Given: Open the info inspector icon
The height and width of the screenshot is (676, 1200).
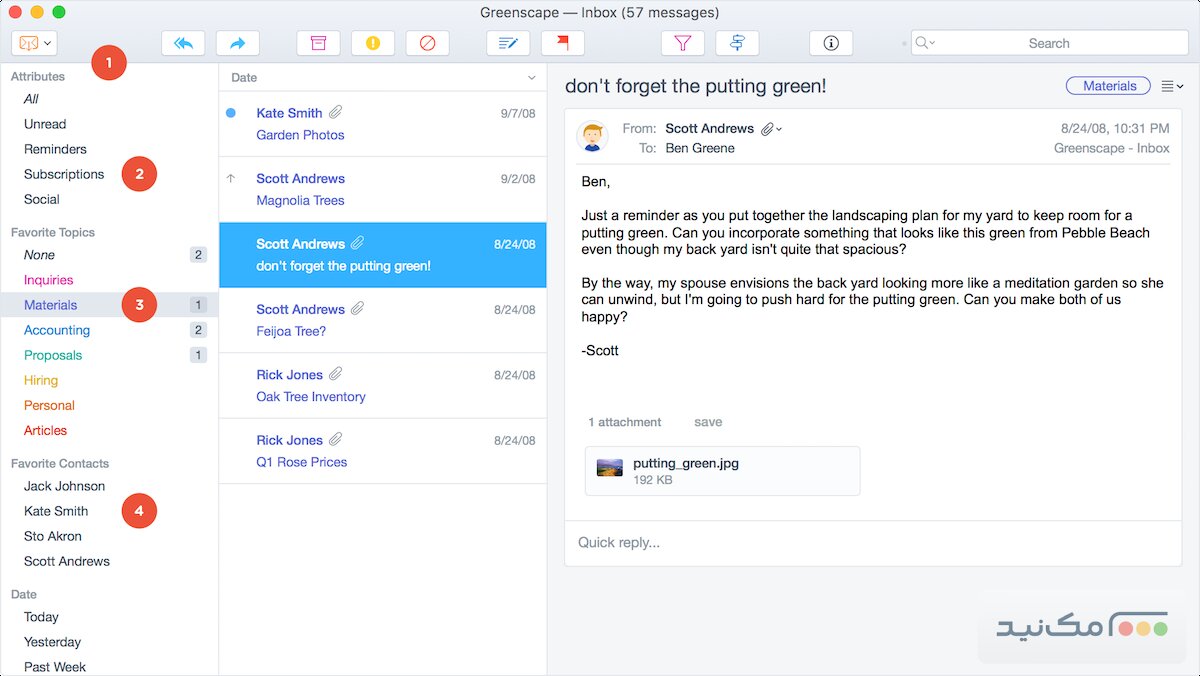Looking at the screenshot, I should coord(830,43).
